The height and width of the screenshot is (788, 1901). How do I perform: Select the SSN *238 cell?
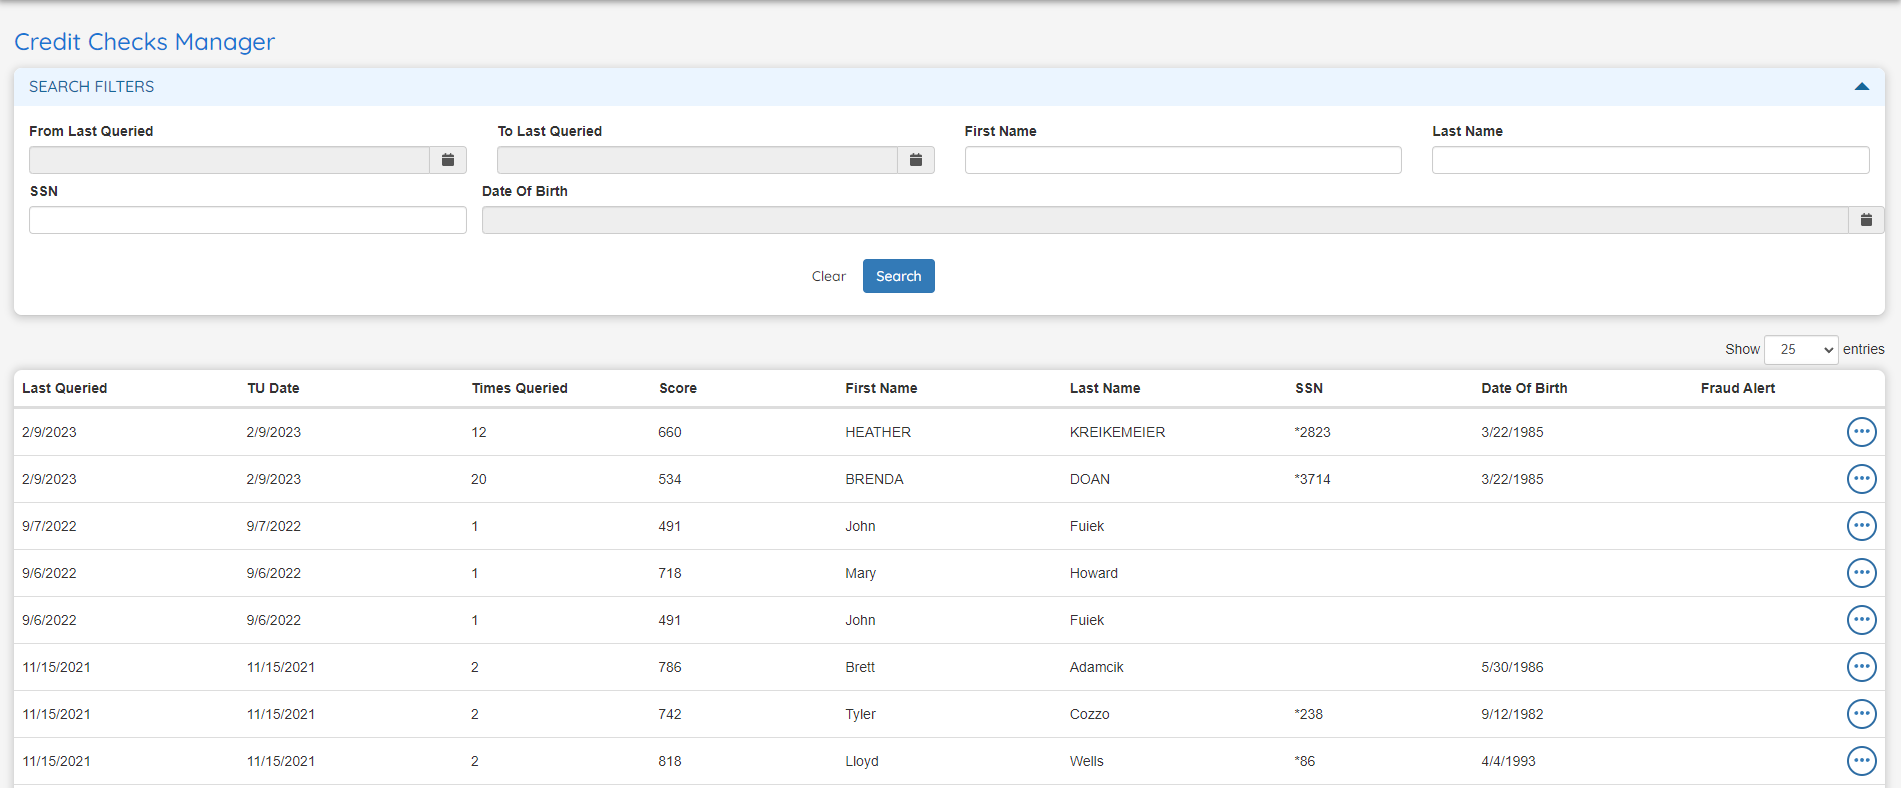1309,714
